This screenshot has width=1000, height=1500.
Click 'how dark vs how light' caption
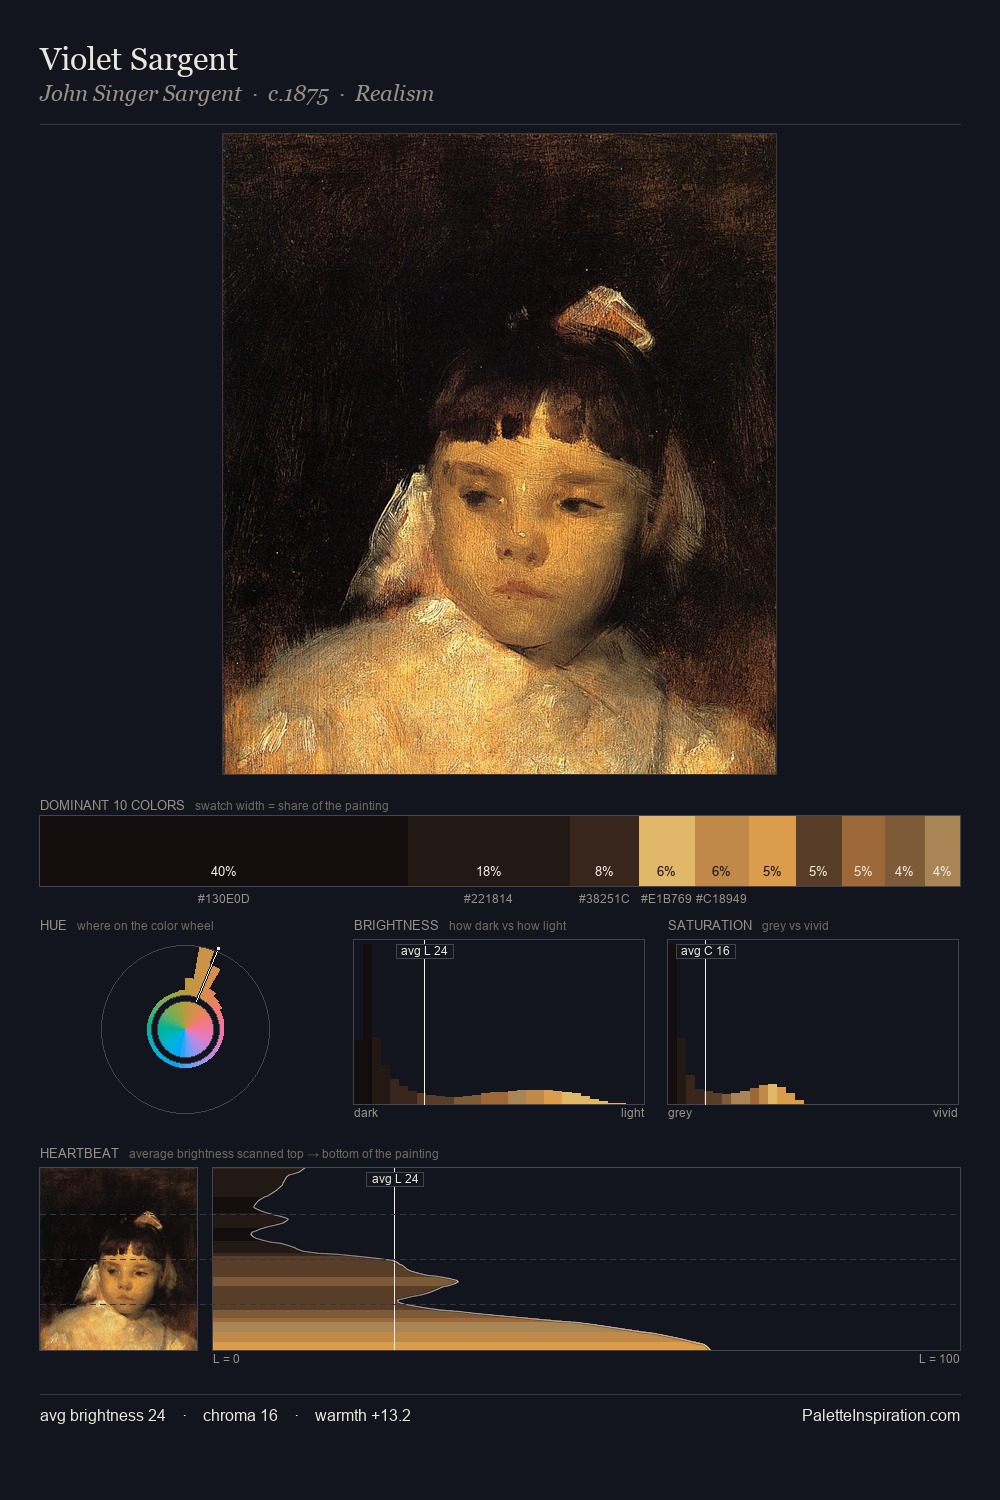tap(507, 926)
